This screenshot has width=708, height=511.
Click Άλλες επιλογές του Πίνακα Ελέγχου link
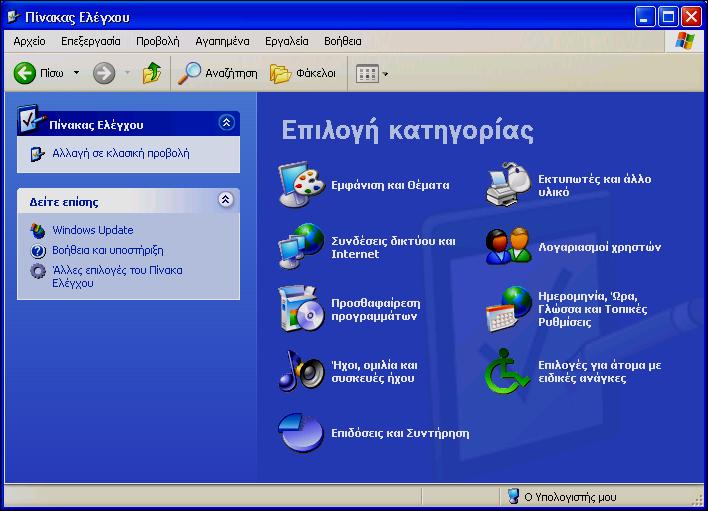117,277
